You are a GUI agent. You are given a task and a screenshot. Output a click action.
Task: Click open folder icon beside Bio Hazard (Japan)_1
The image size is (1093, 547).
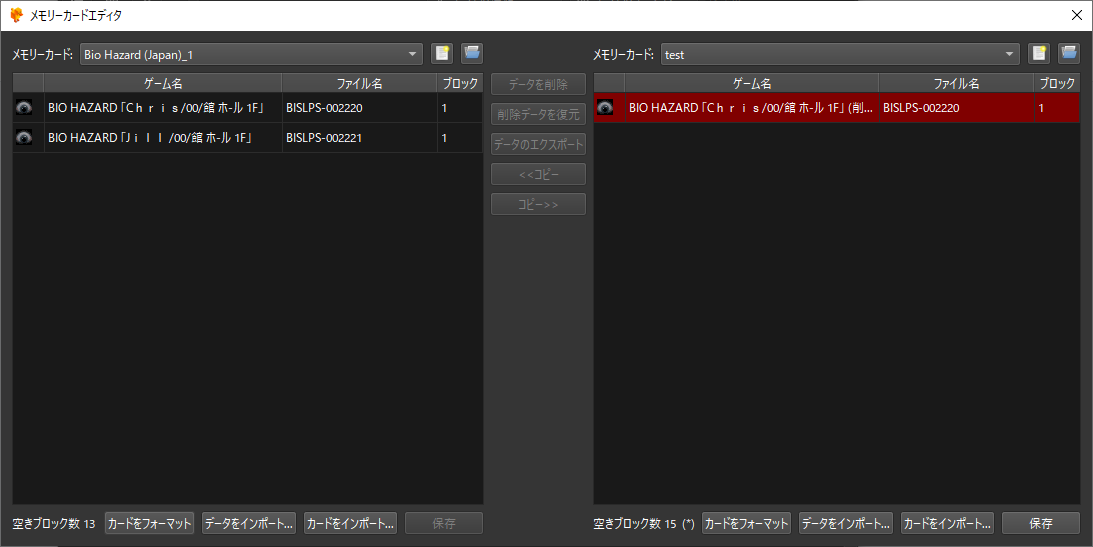[472, 54]
